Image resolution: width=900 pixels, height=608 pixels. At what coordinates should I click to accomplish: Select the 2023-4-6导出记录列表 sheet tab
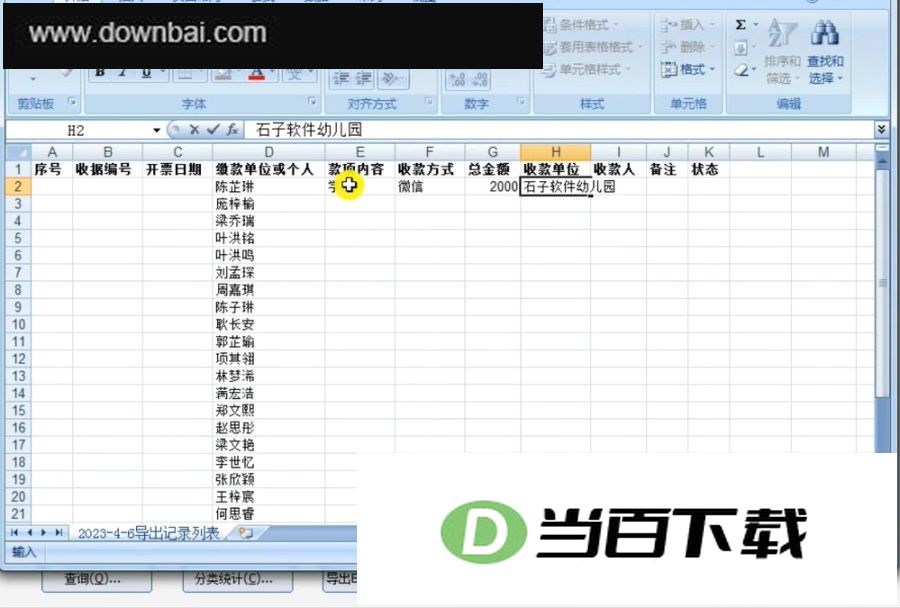tap(148, 533)
